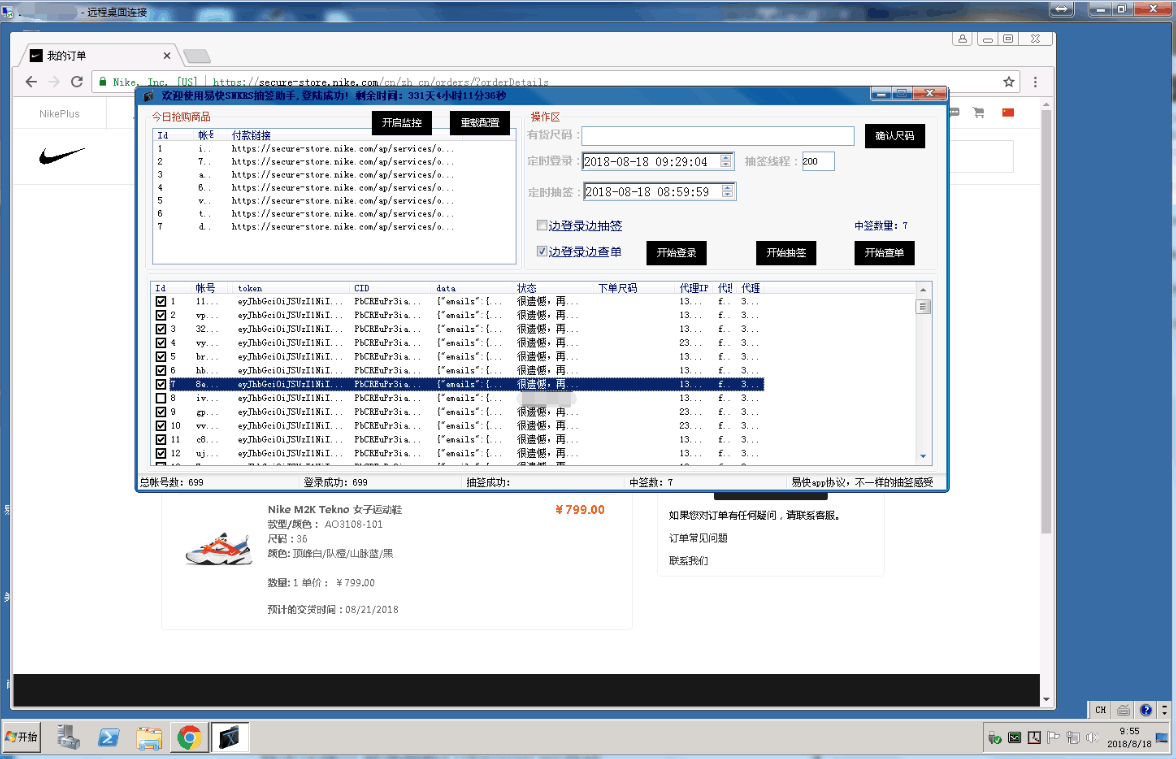1176x759 pixels.
Task: Click the Chrome forward arrow
Action: coord(53,82)
